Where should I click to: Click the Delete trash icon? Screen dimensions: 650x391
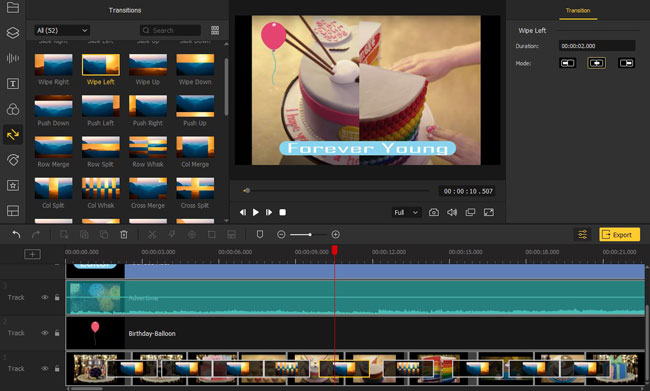(x=124, y=235)
